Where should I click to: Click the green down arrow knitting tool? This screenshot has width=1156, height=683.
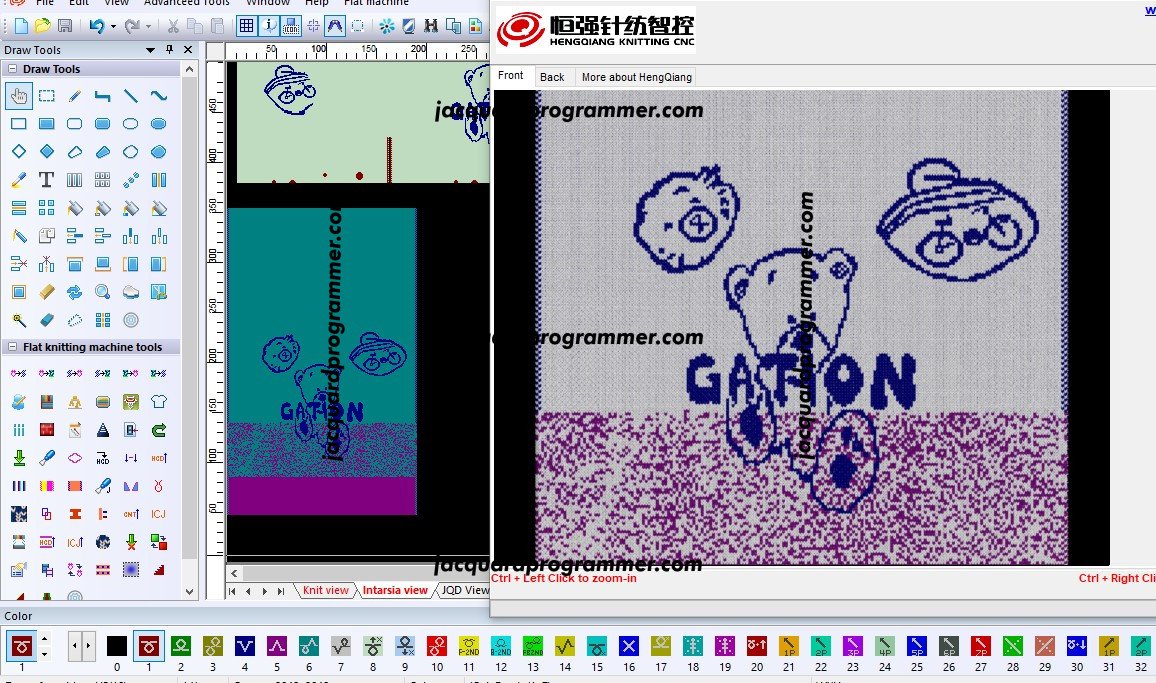point(18,458)
